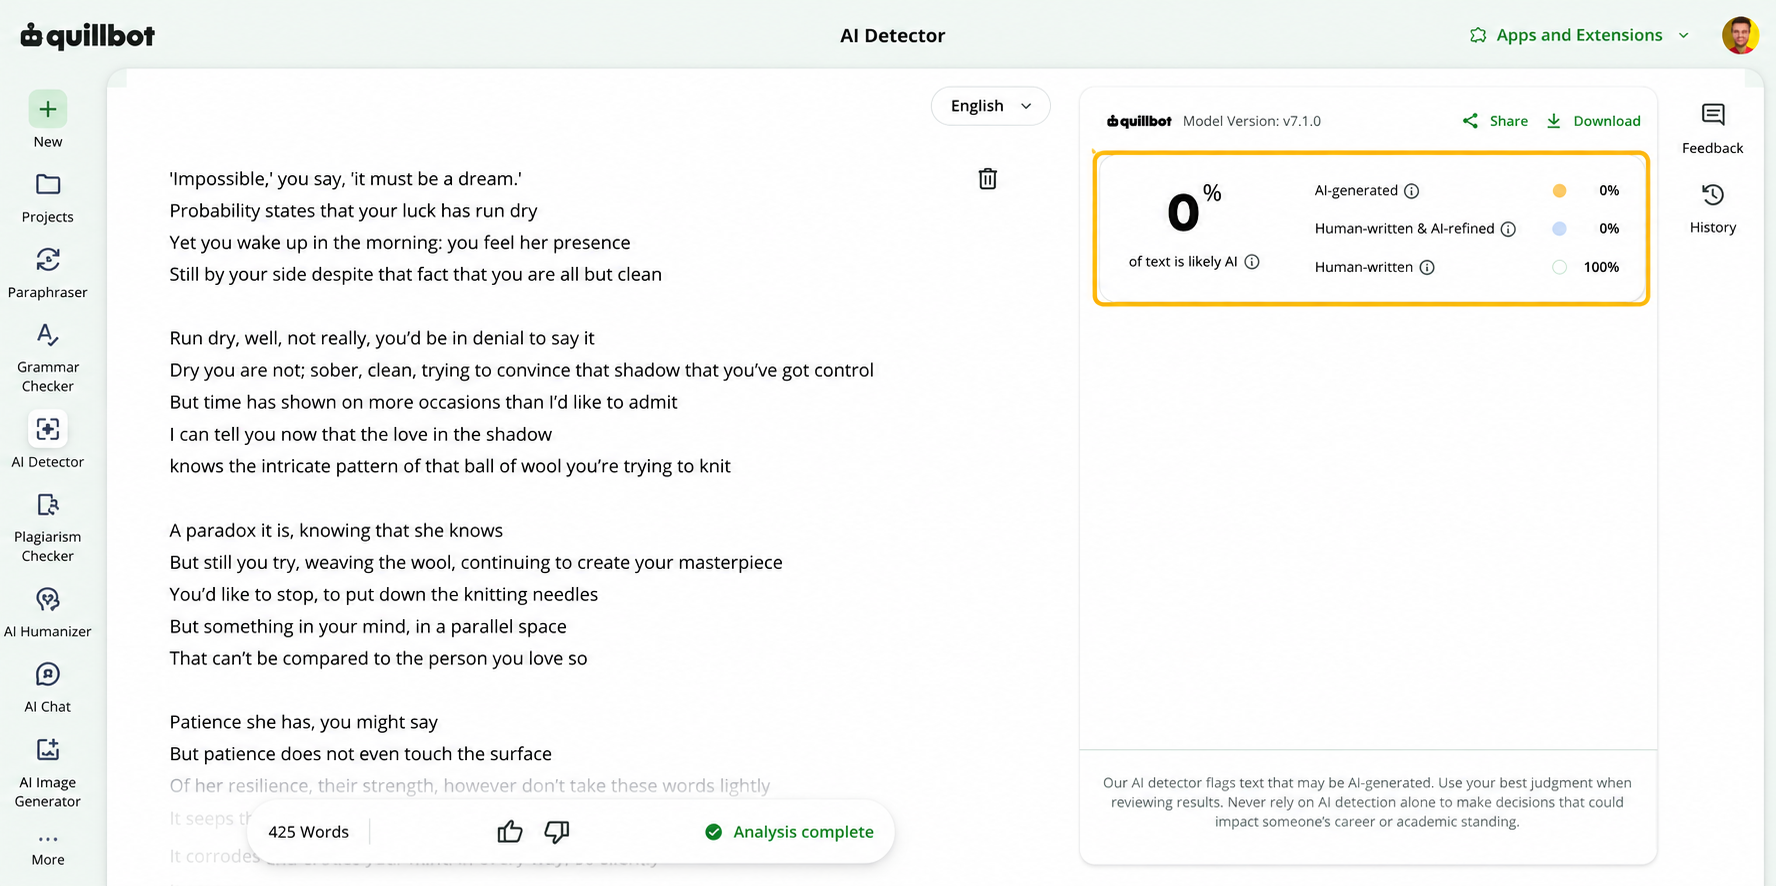Expand the English language dropdown
Viewport: 1776px width, 886px height.
pos(990,106)
